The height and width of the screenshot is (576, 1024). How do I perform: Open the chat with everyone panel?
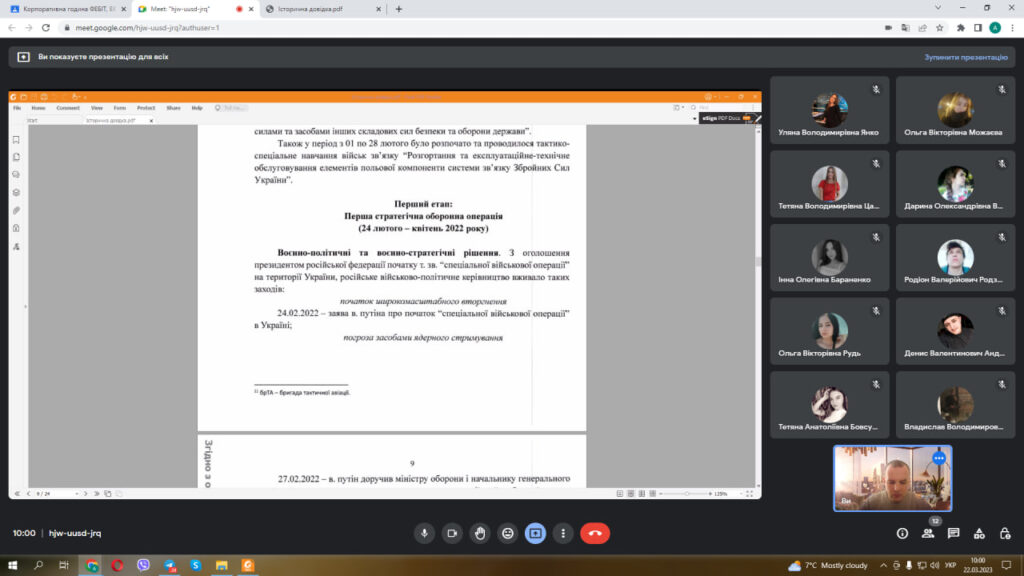point(954,533)
